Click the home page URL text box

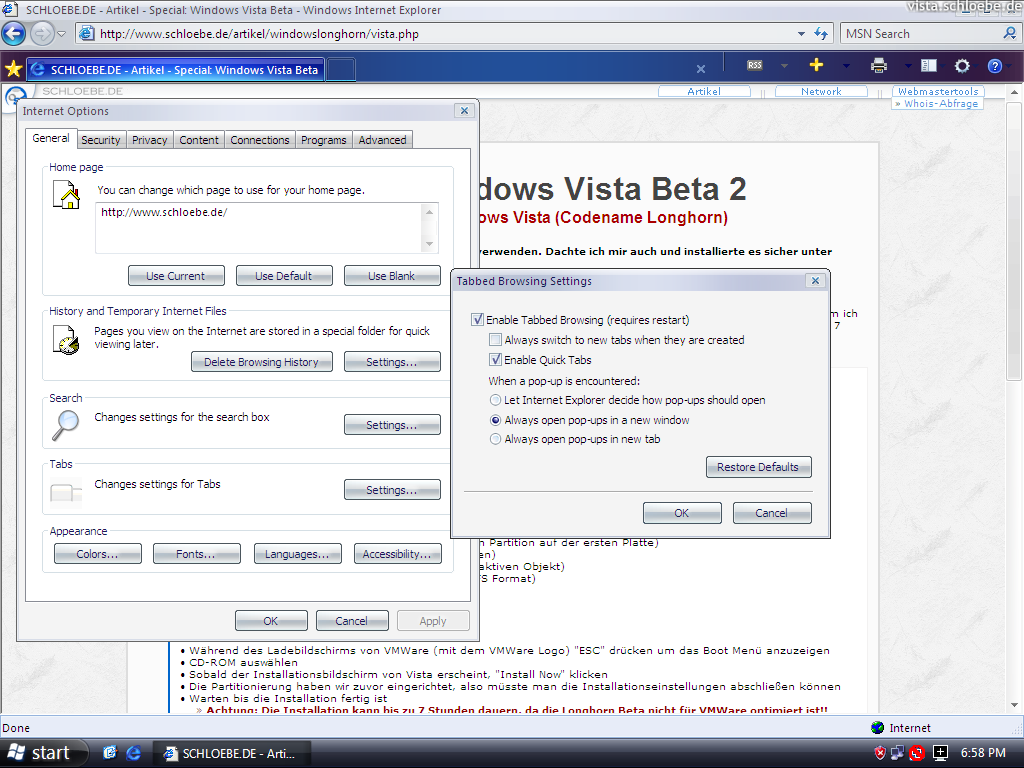click(259, 227)
